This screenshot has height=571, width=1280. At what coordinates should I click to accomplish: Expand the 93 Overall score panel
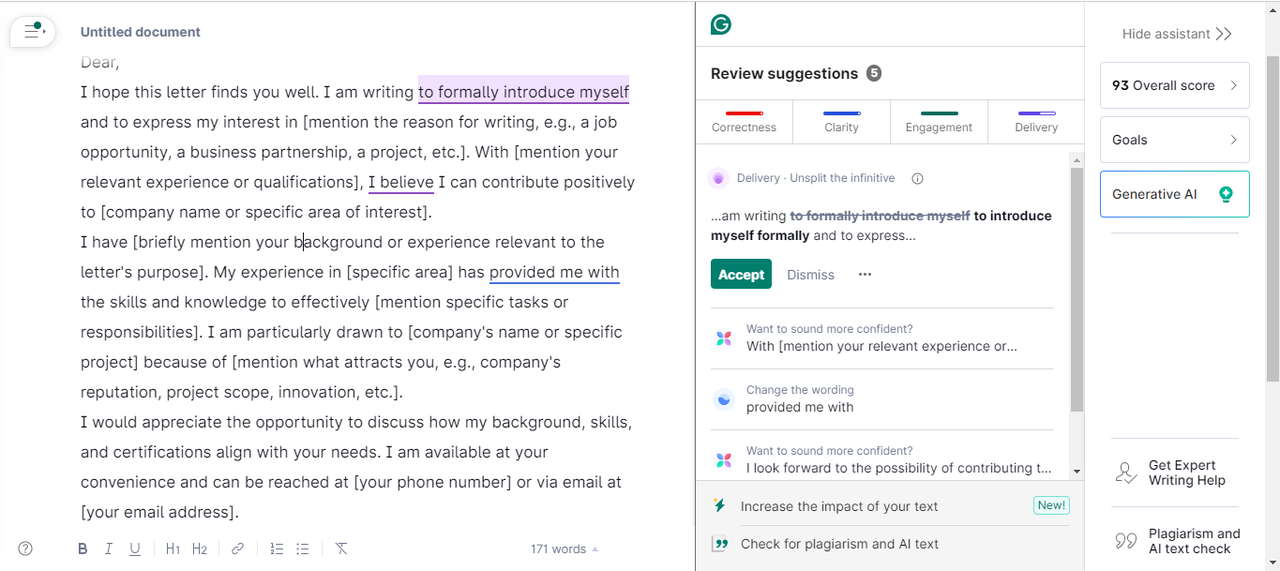pos(1174,86)
